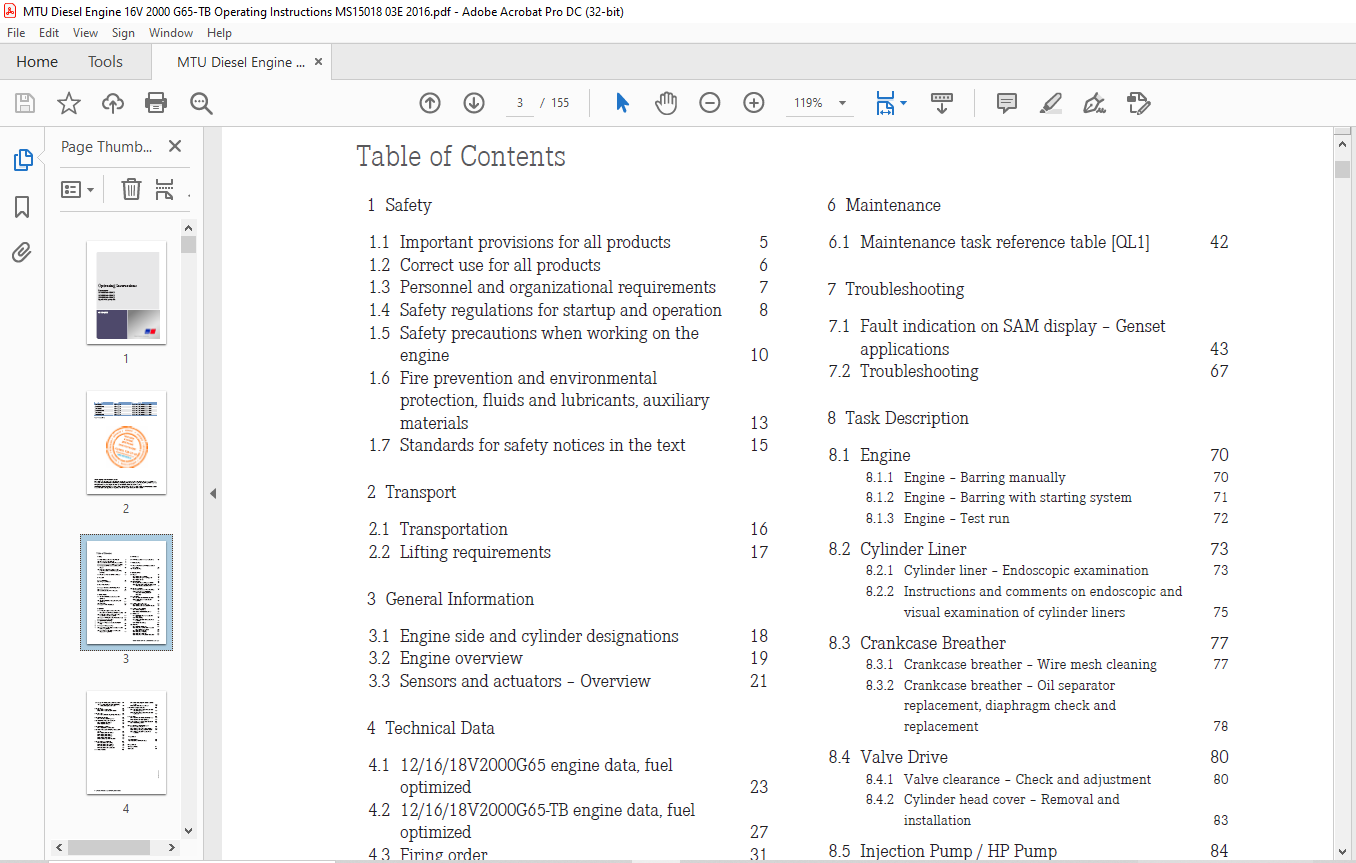Viewport: 1356px width, 863px height.
Task: Open 'Engine – Test run' contents entry
Action: (x=957, y=518)
